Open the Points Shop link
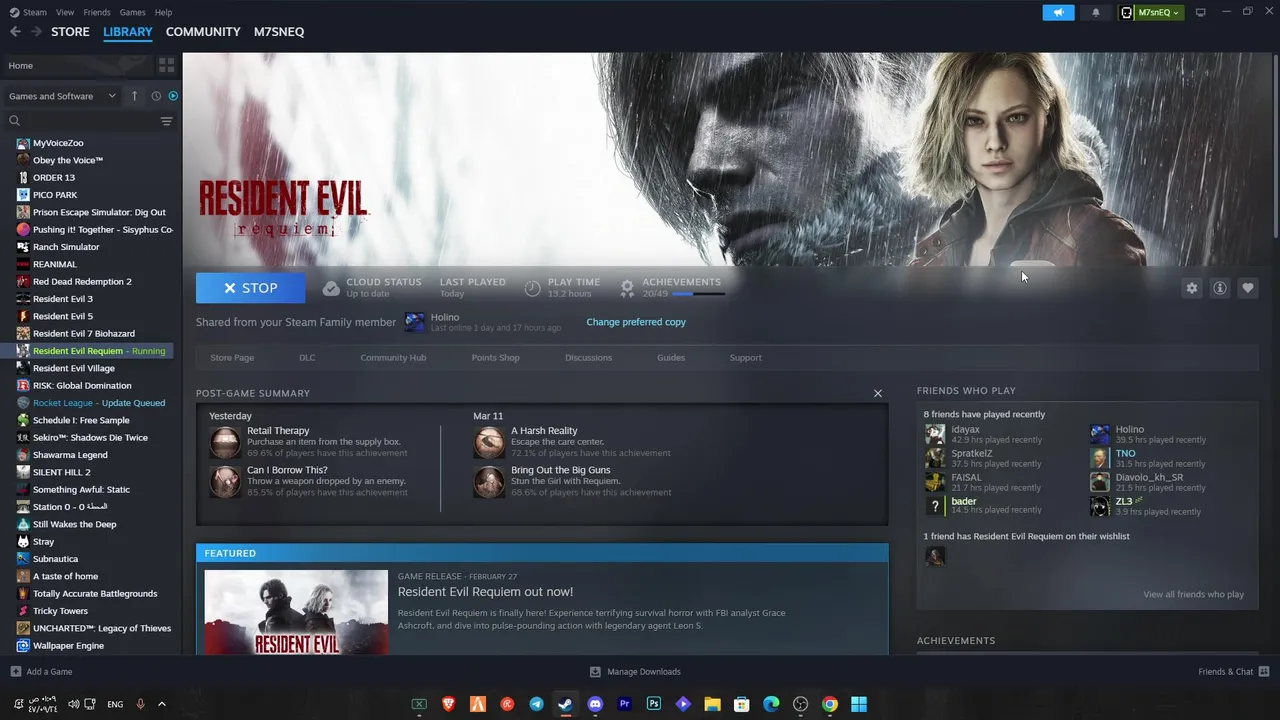This screenshot has height=720, width=1280. pos(495,358)
